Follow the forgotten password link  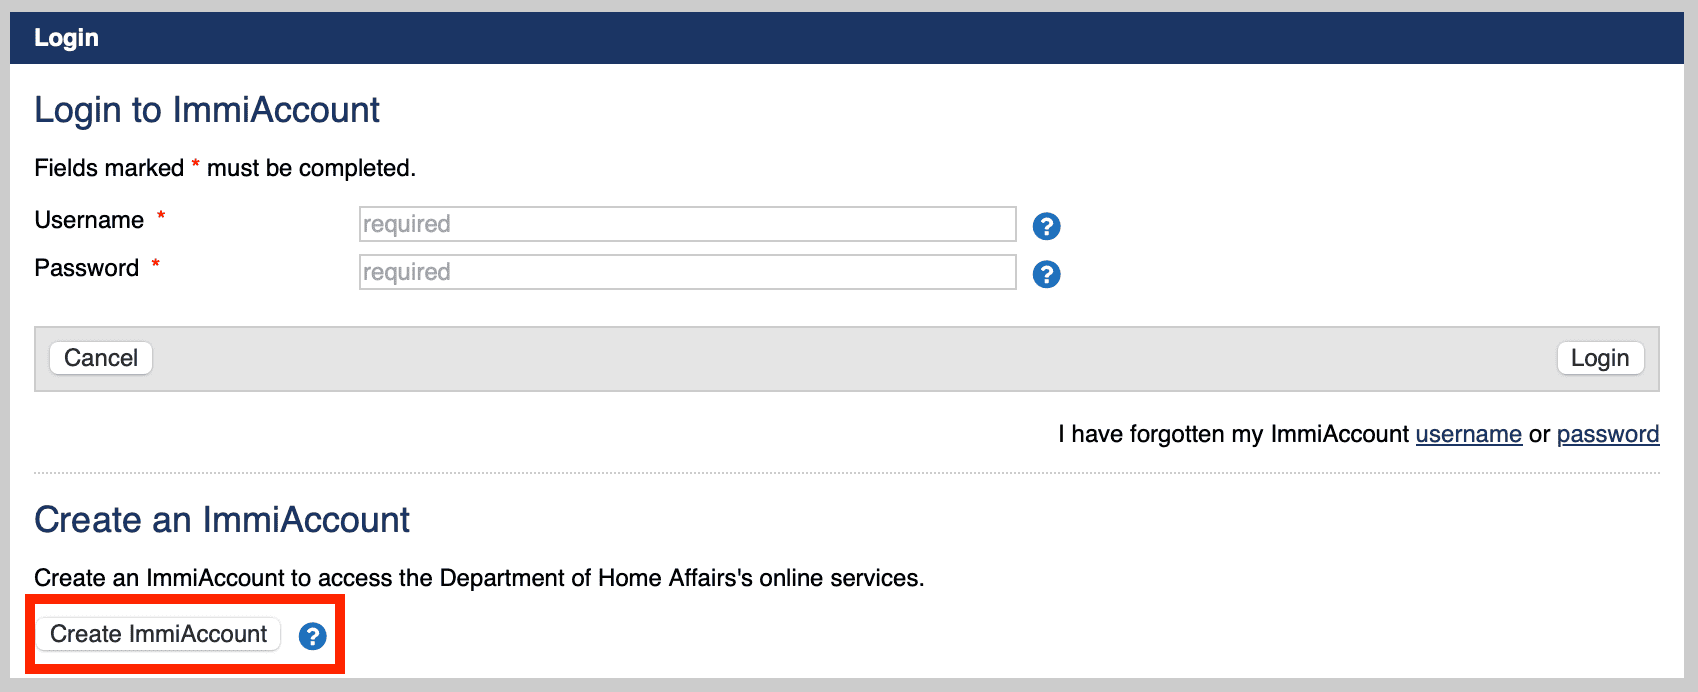pyautogui.click(x=1607, y=434)
